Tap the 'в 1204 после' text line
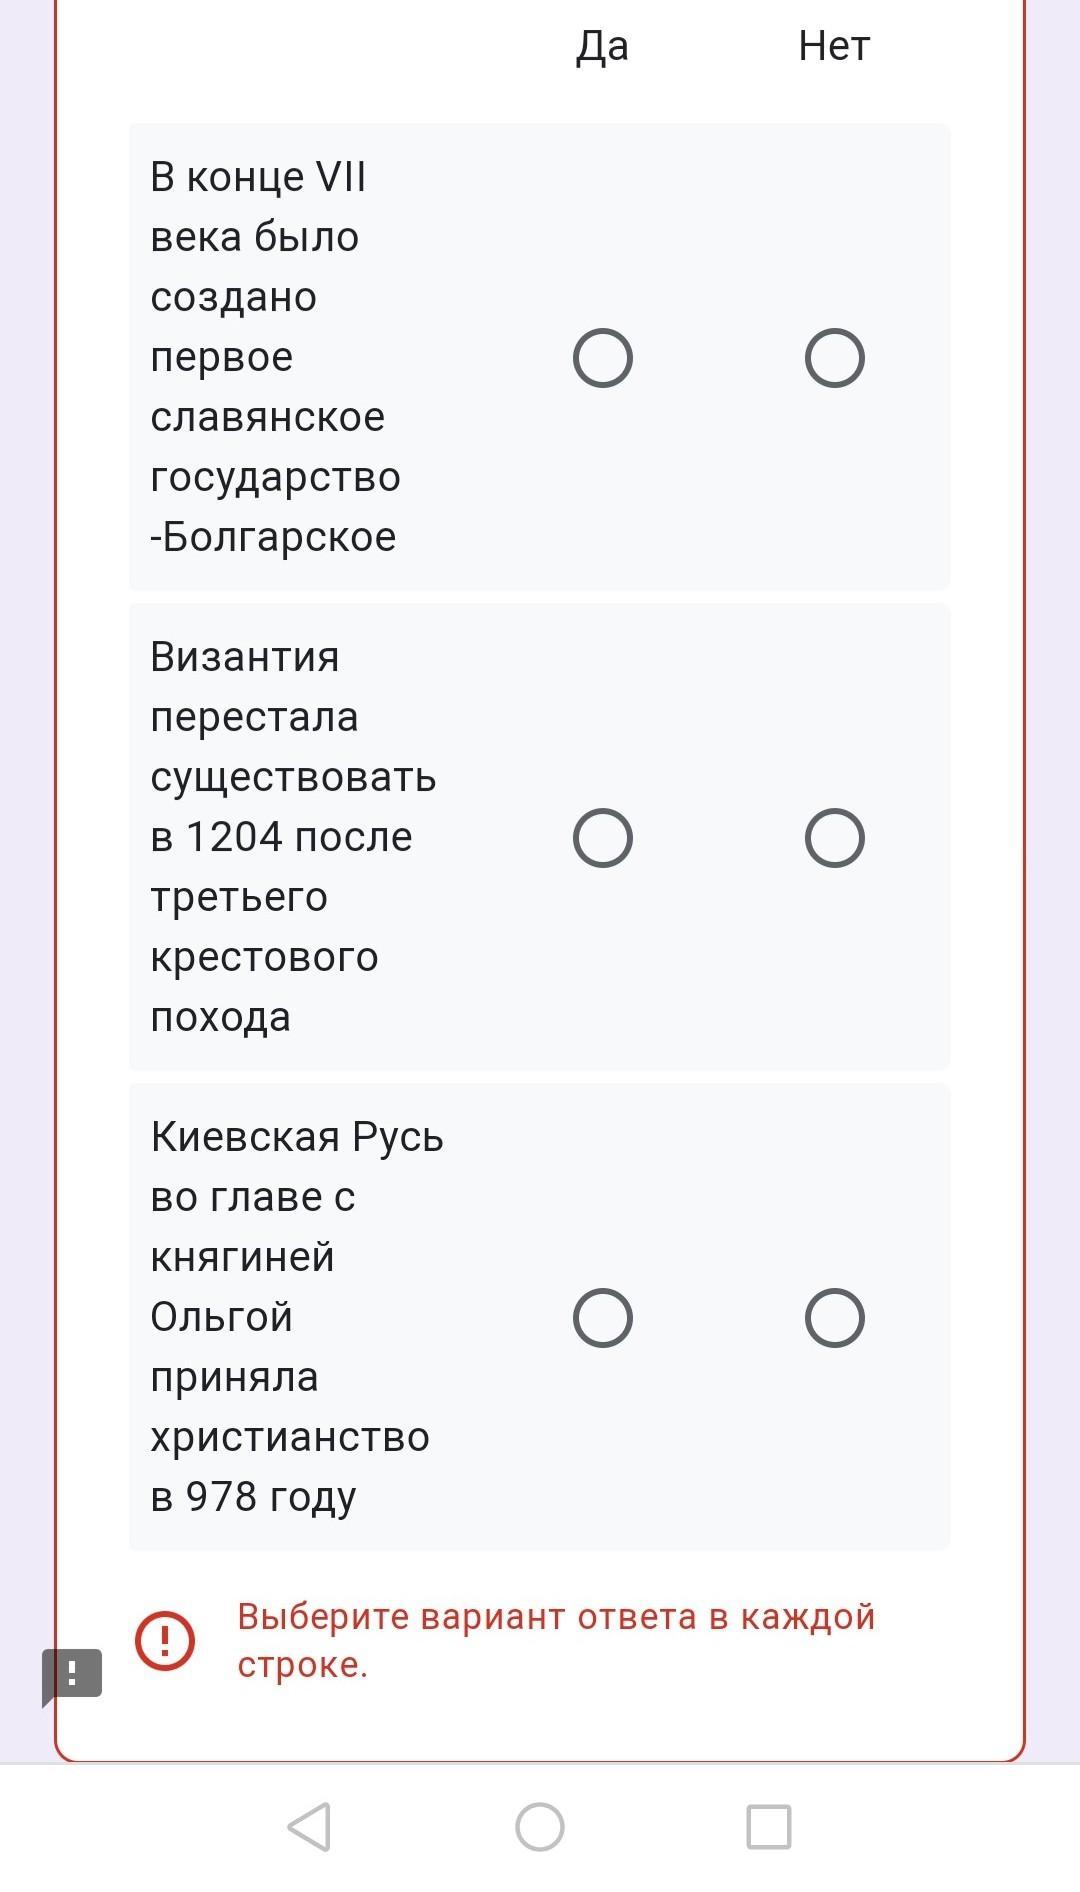Image resolution: width=1080 pixels, height=1892 pixels. 282,837
